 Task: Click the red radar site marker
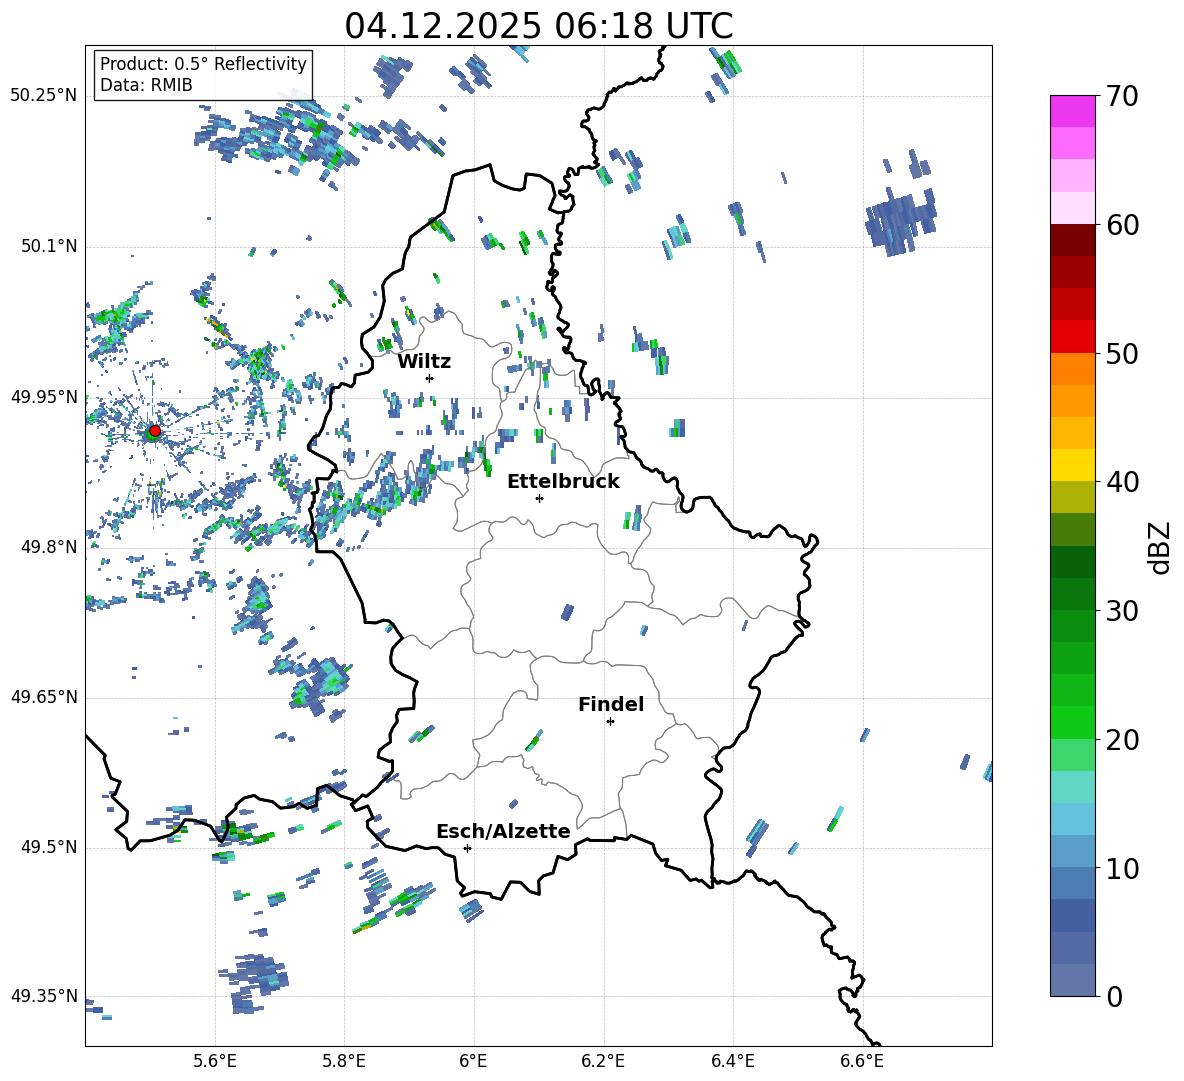click(154, 431)
